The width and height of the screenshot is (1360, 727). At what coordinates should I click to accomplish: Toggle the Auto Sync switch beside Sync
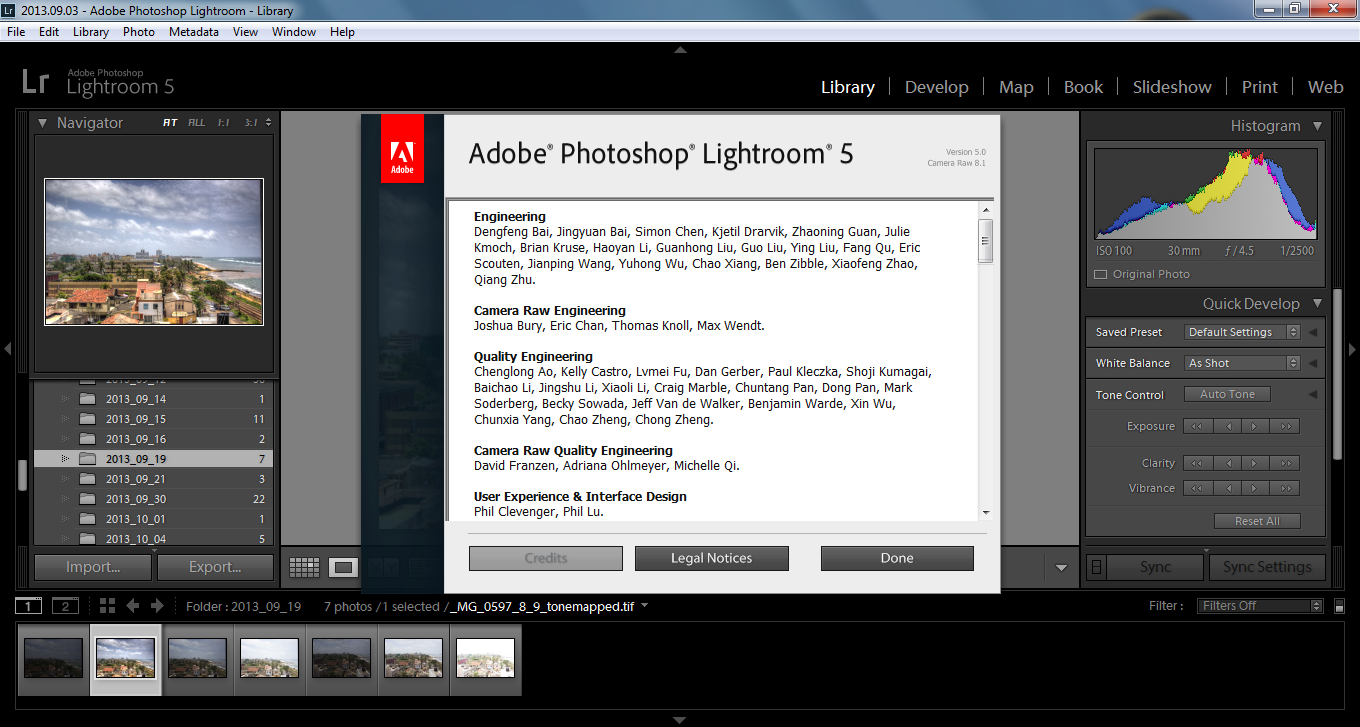[x=1097, y=567]
